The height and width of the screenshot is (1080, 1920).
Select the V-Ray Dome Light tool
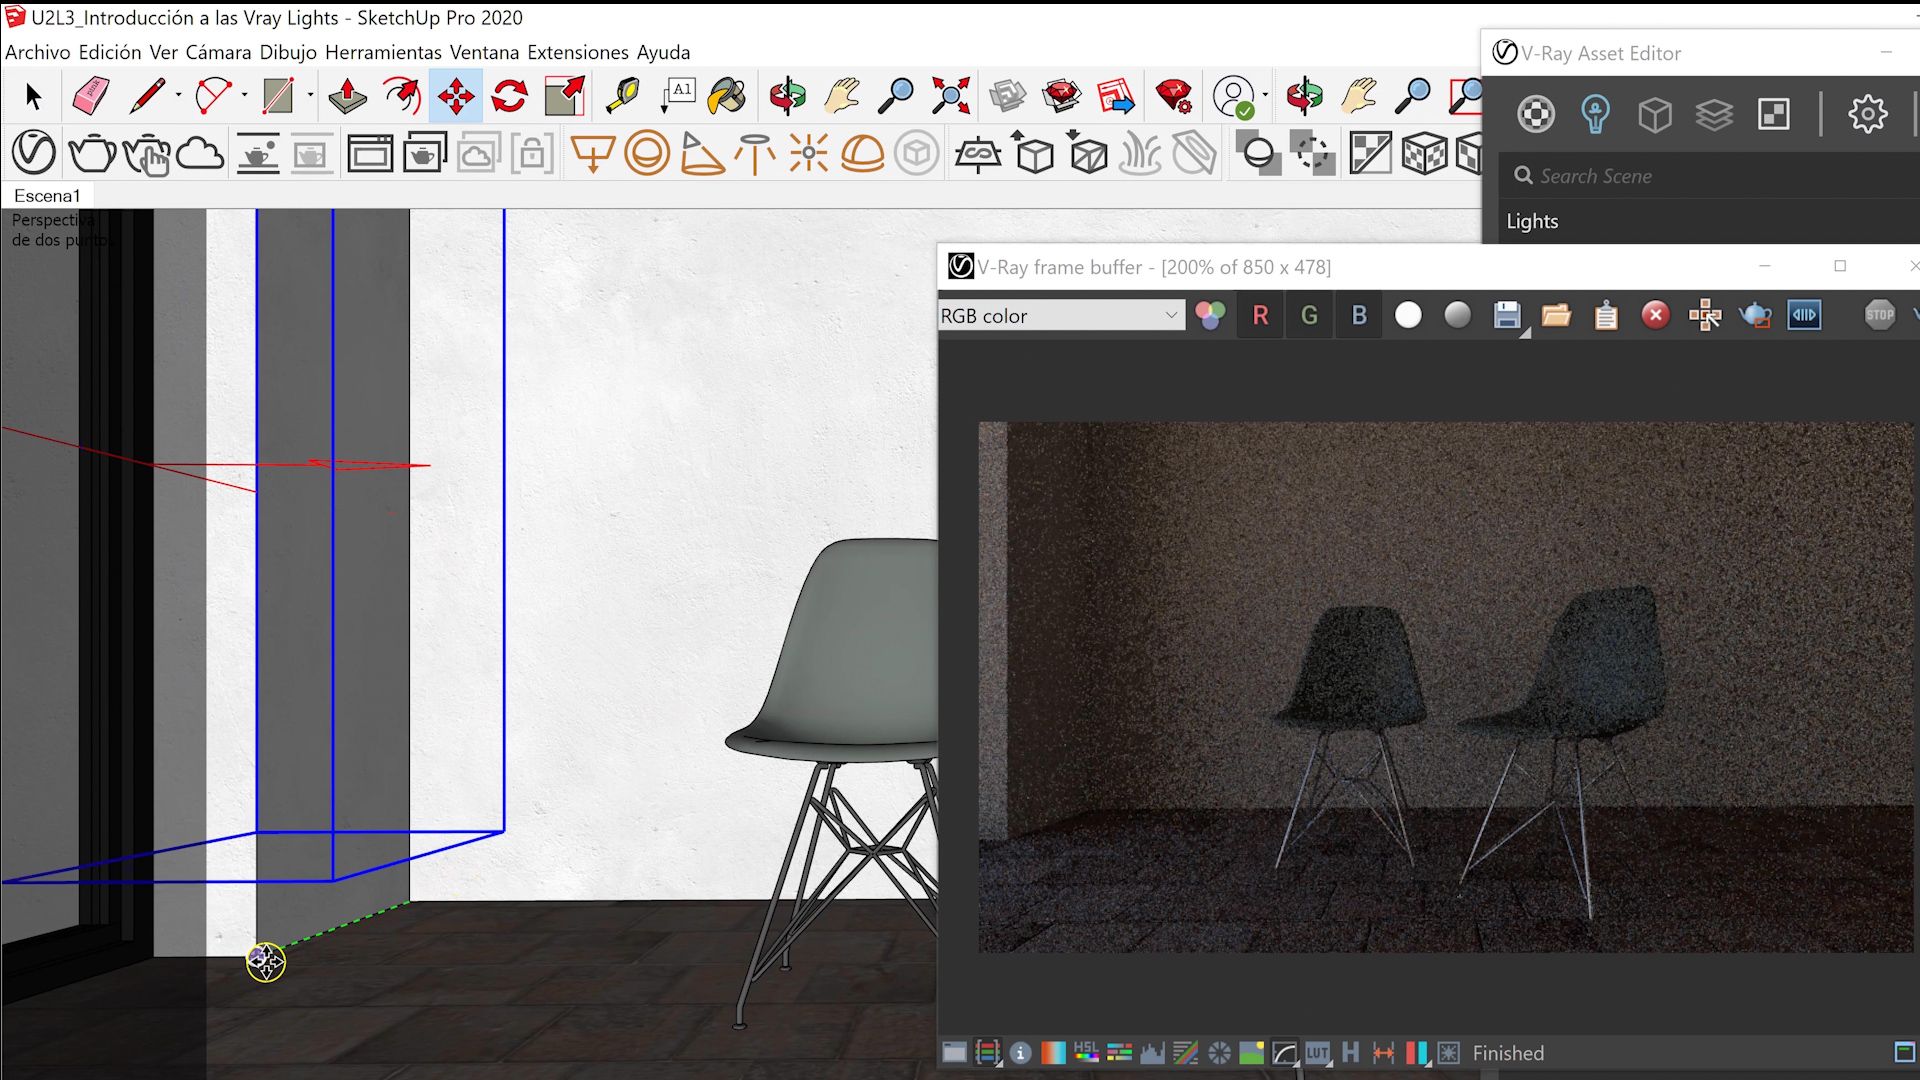(863, 153)
